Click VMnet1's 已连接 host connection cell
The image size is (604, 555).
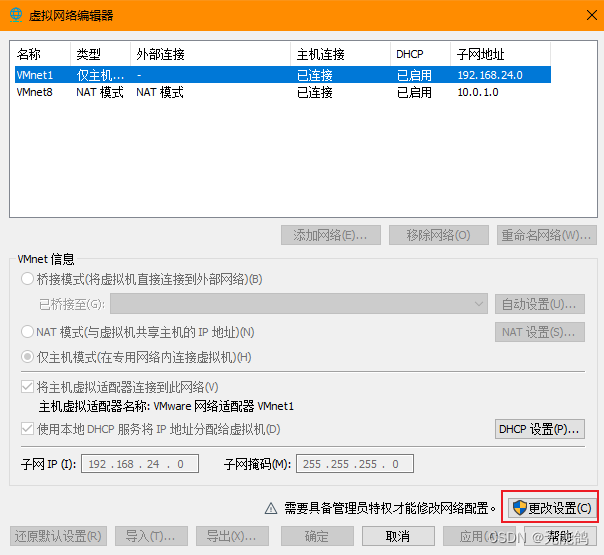[315, 75]
